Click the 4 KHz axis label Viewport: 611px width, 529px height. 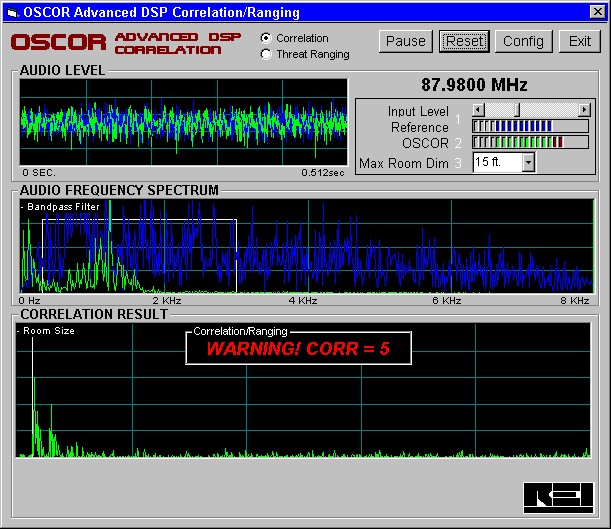[303, 301]
